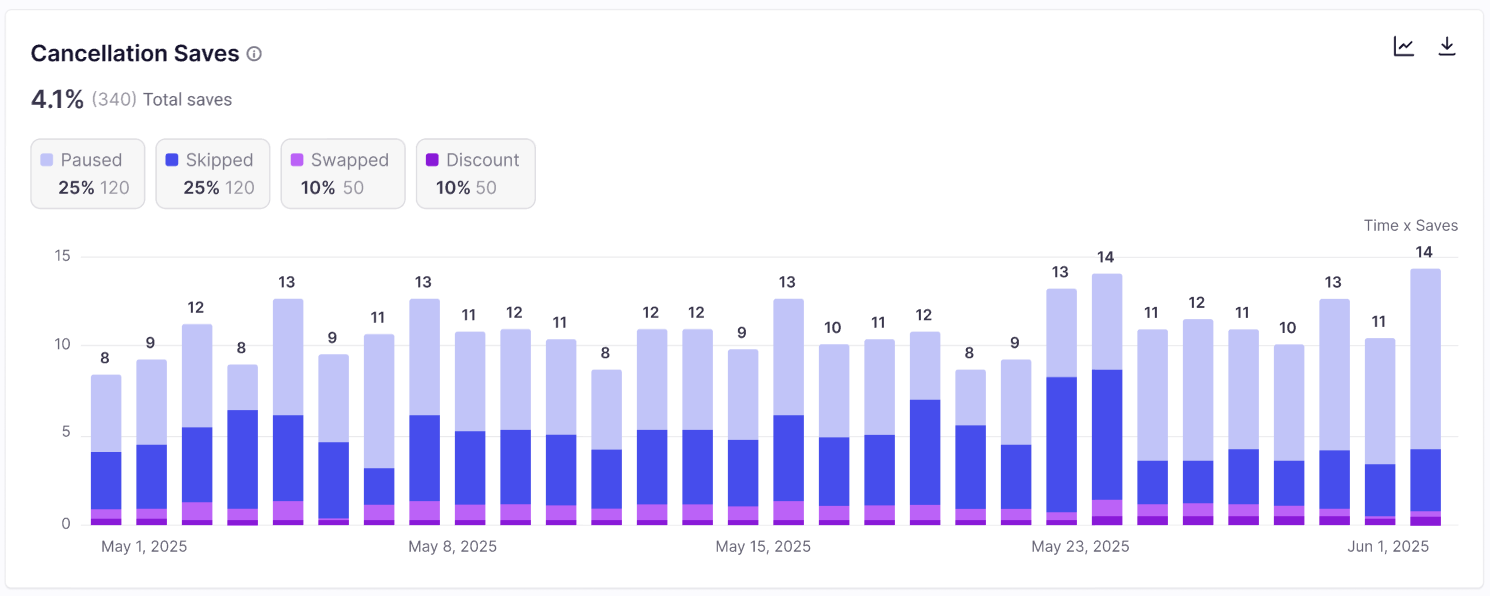Click the 4.1% total saves figure
Viewport: 1490px width, 596px height.
[57, 99]
